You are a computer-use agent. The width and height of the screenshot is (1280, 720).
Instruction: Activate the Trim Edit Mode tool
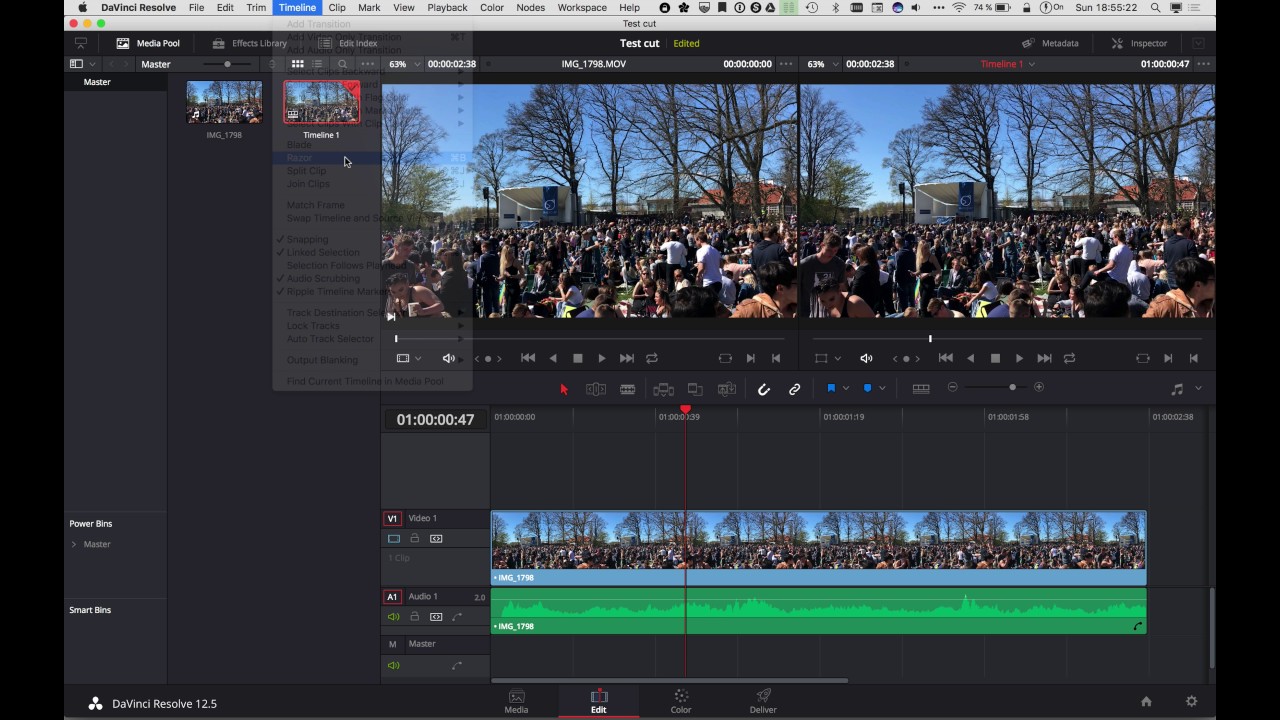point(596,389)
